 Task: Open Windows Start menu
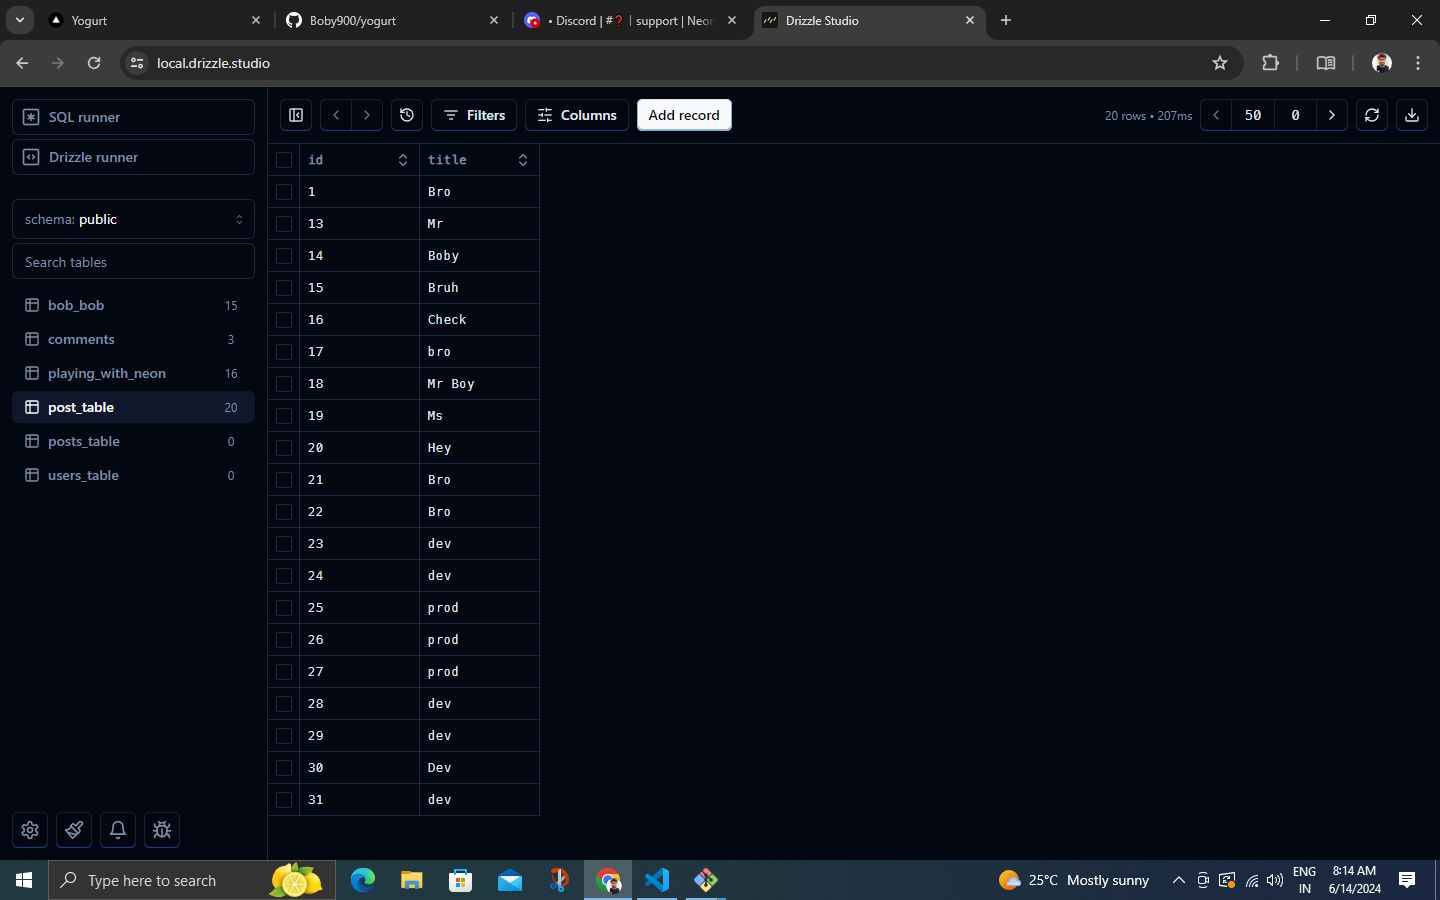point(24,880)
